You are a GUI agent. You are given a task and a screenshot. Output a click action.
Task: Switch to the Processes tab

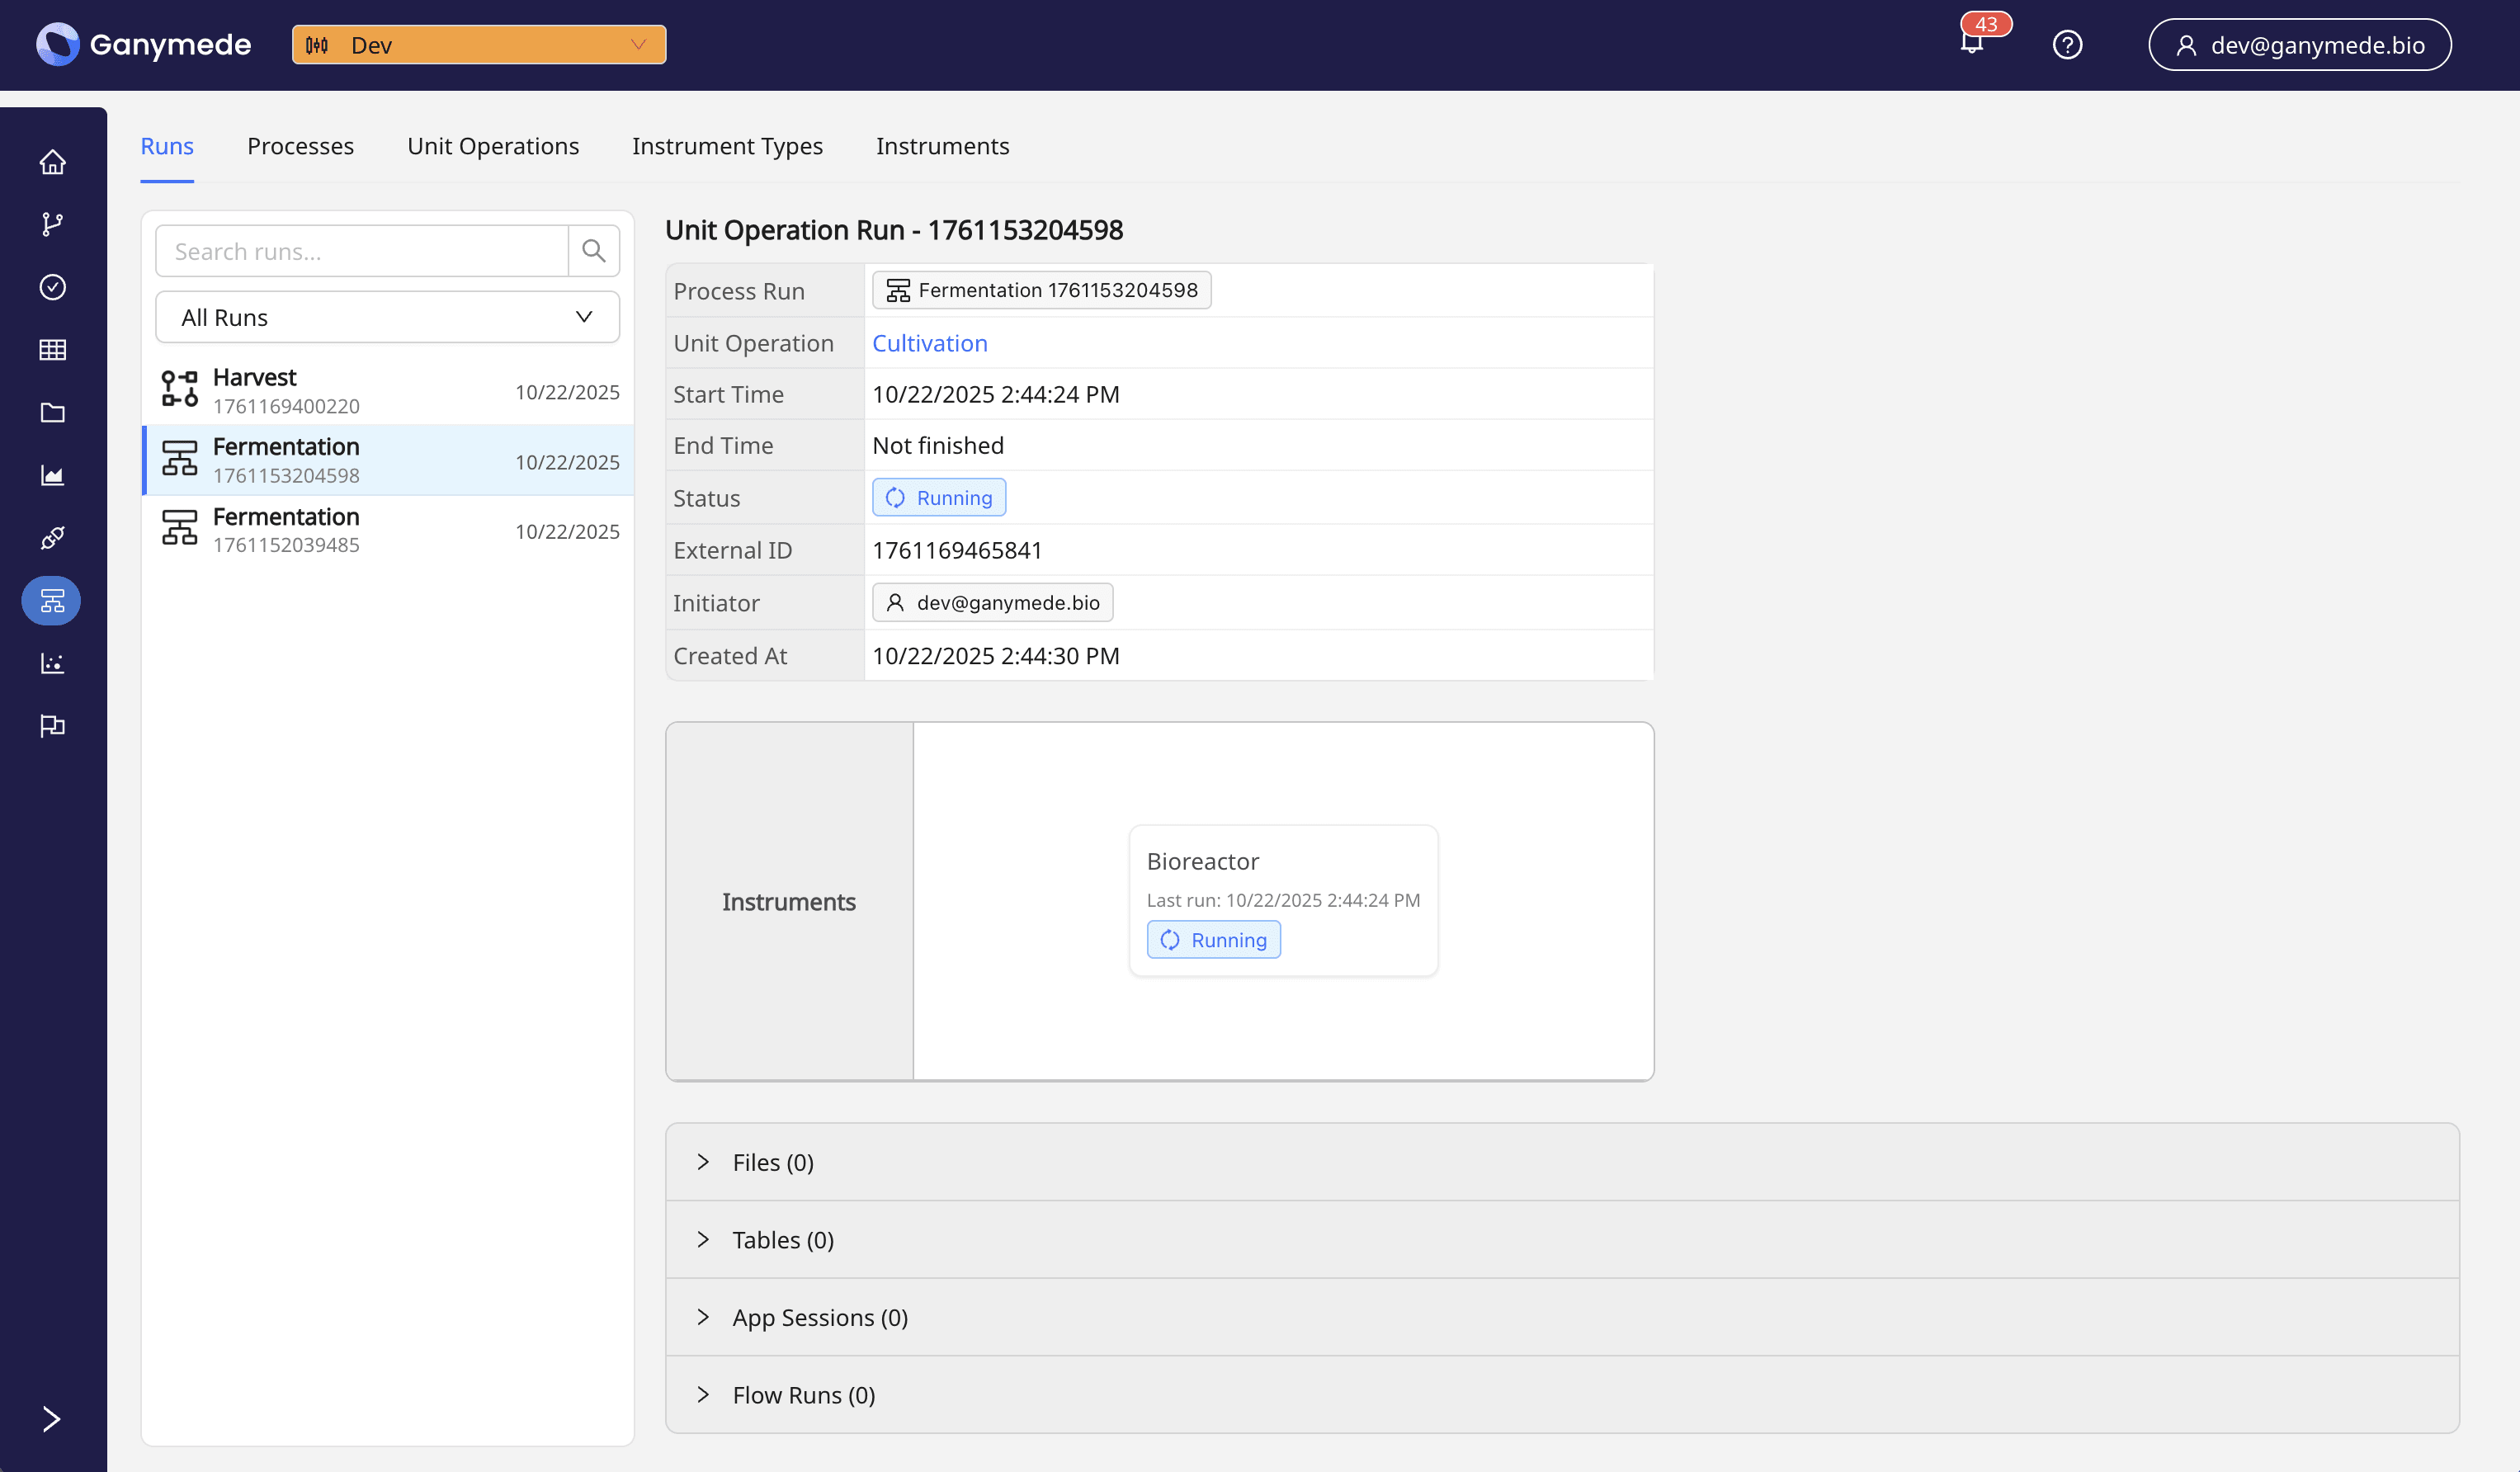(300, 146)
